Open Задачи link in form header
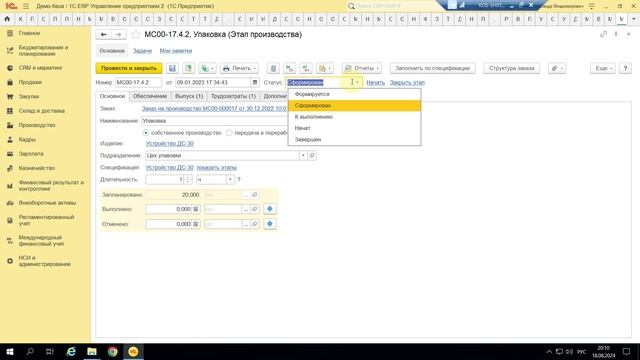Viewport: 640px width, 360px height. 142,51
